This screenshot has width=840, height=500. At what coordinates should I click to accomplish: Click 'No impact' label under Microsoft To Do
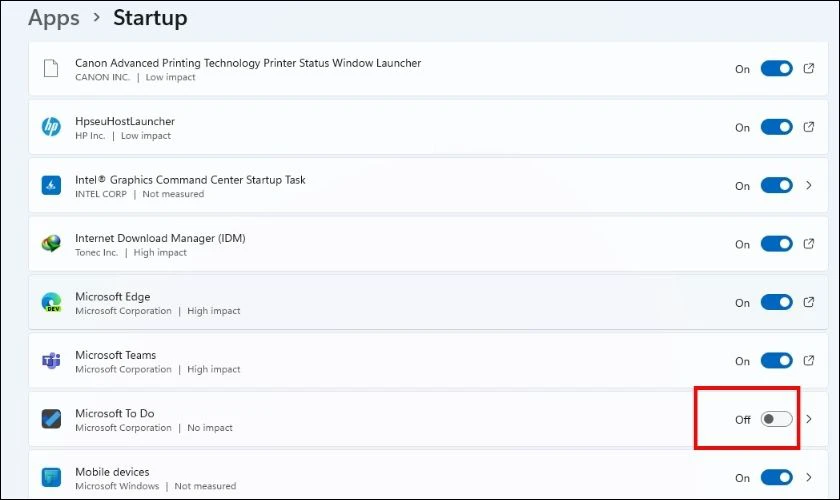[210, 428]
